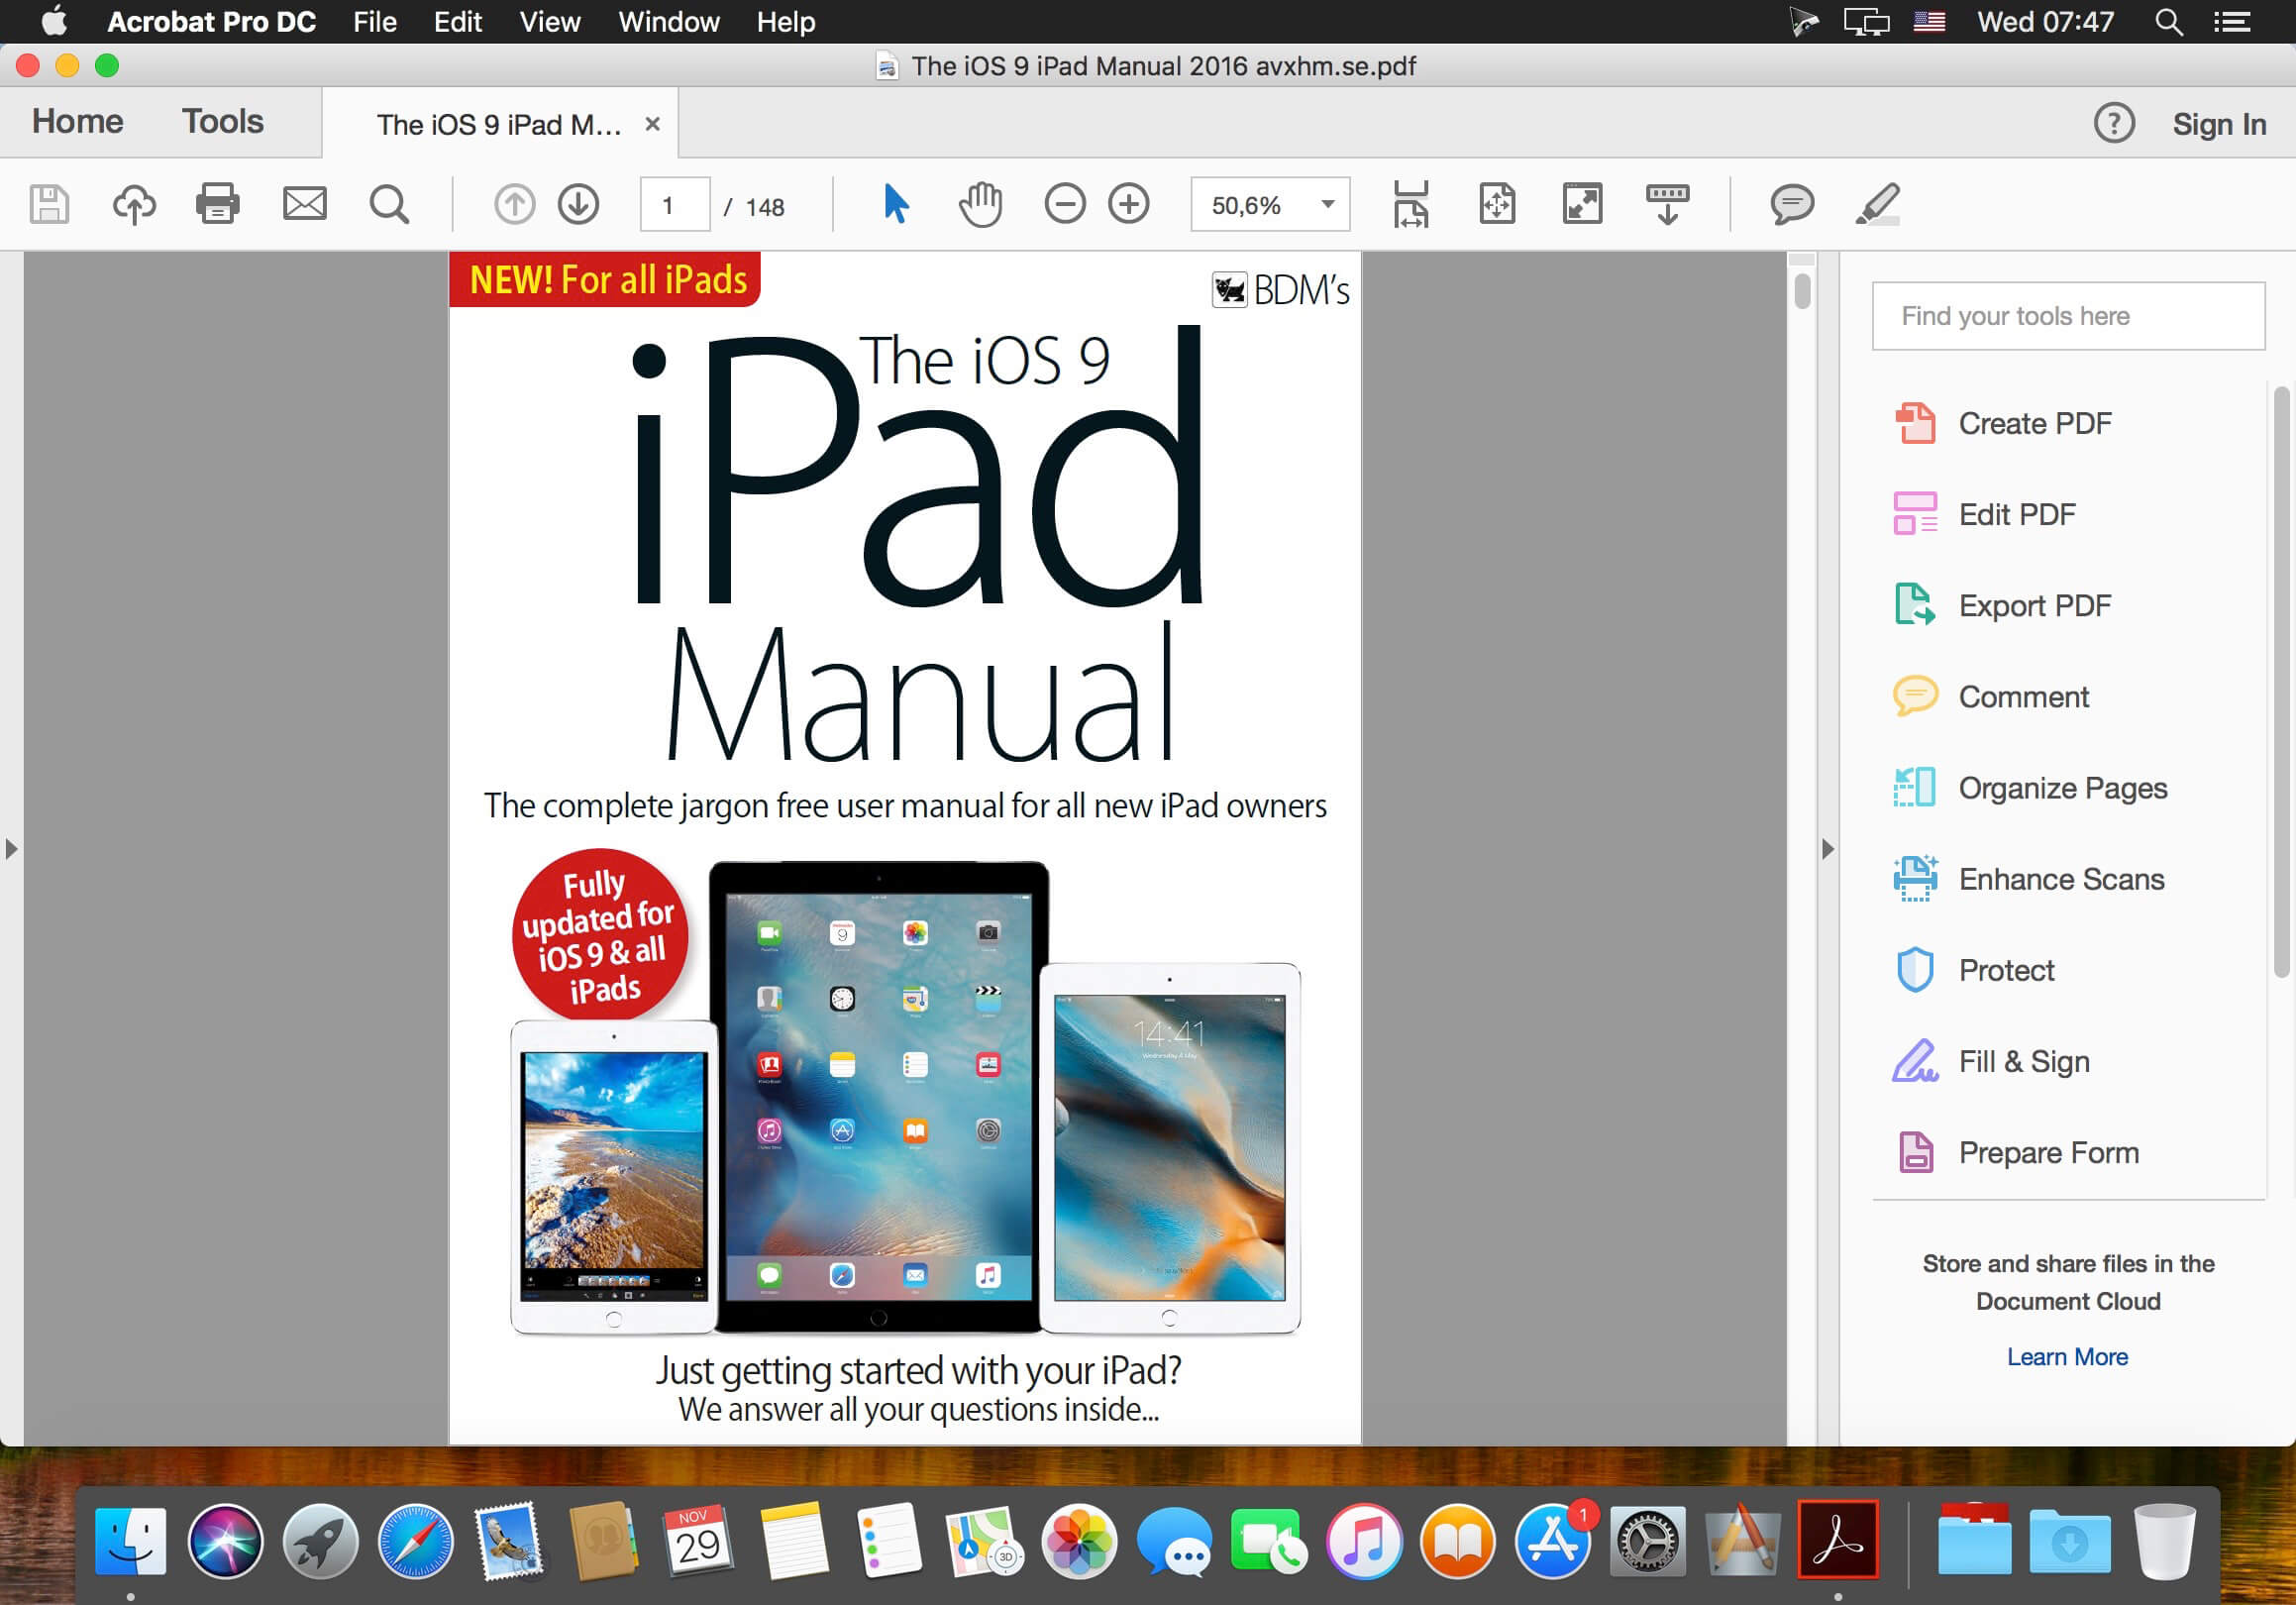Screen dimensions: 2296x1605
Task: Click the Help menu in menu bar
Action: [x=786, y=23]
